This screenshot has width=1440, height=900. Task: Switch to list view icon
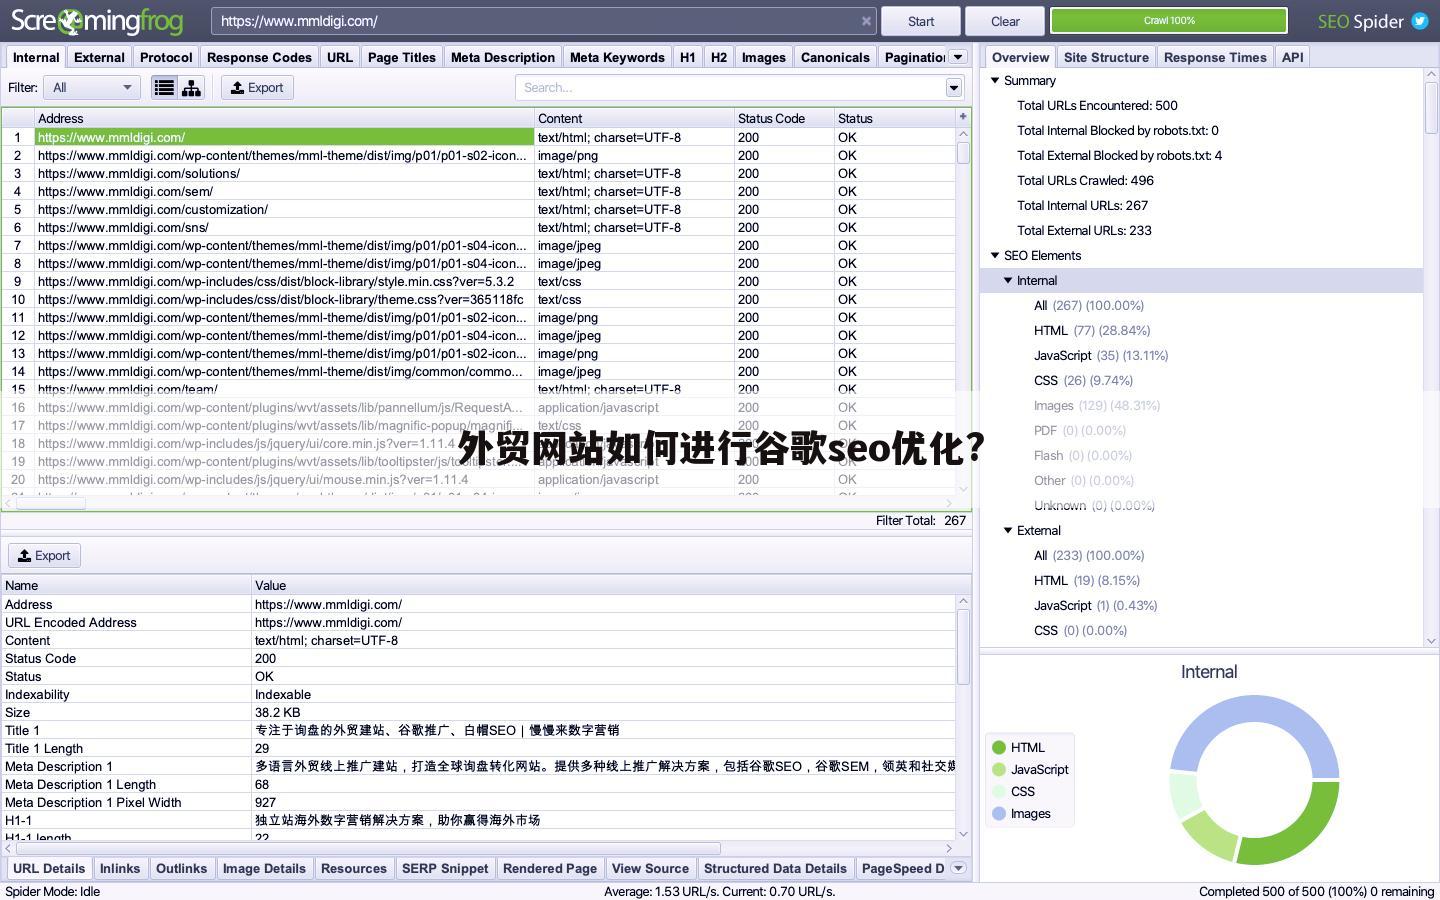click(x=164, y=88)
